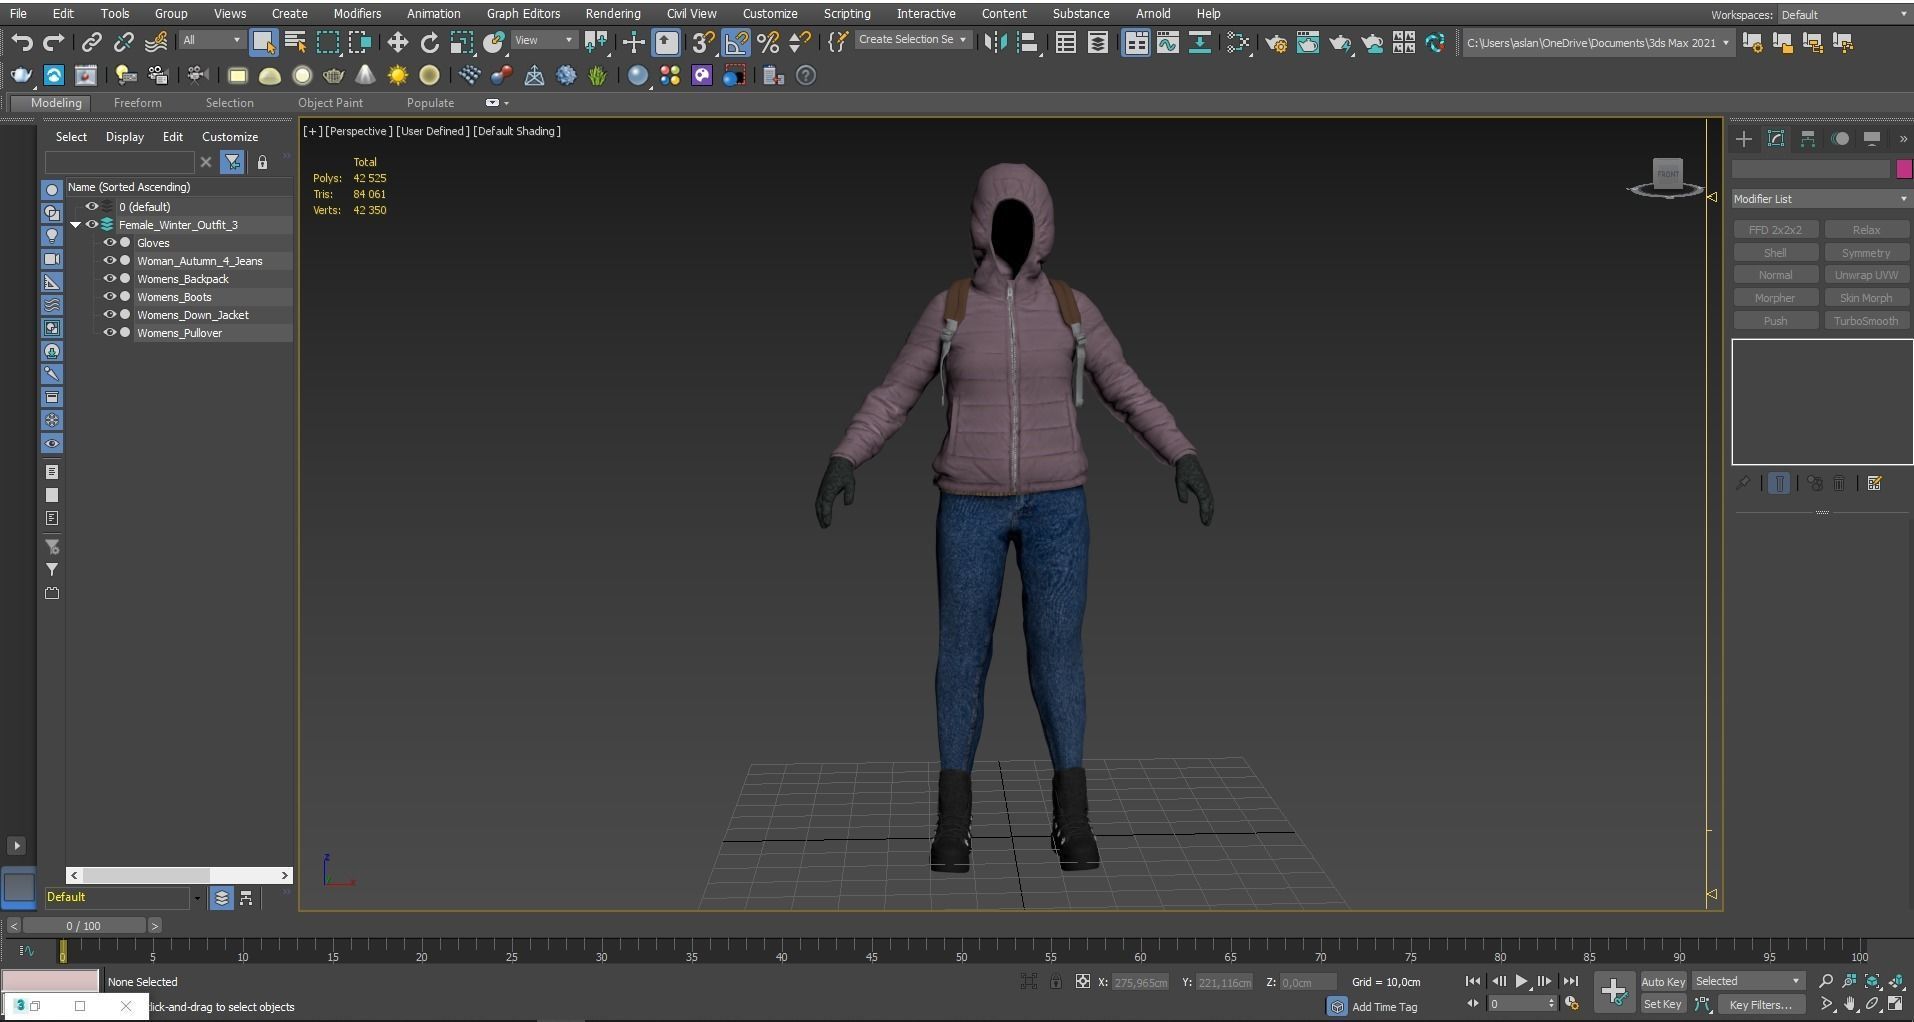Open Render Setup teapot icon

pyautogui.click(x=1276, y=42)
